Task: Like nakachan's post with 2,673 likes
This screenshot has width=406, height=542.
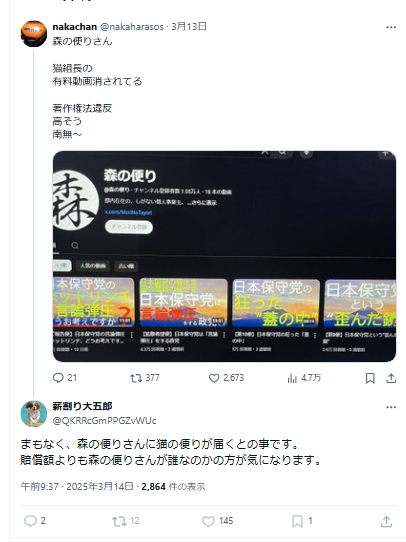Action: click(226, 378)
